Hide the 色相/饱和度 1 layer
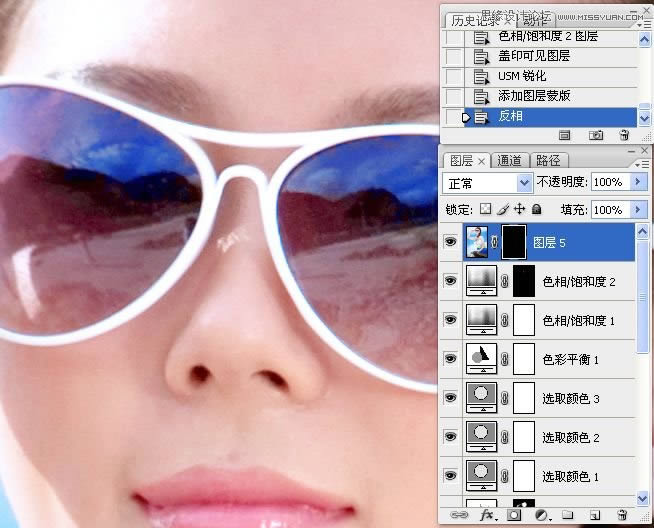654x528 pixels. 450,319
